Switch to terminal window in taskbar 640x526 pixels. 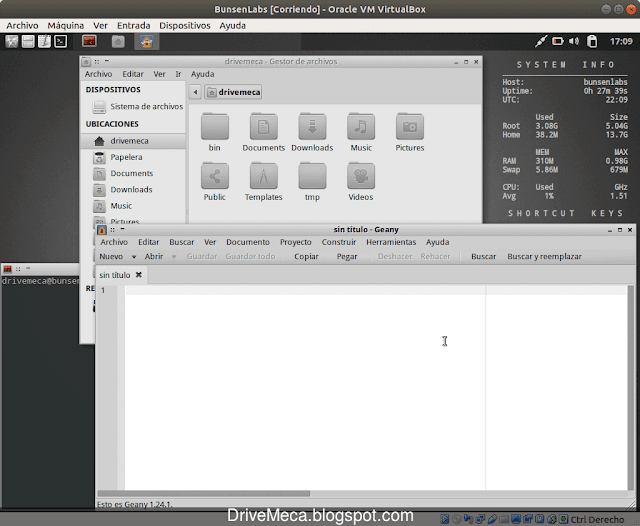tap(89, 42)
